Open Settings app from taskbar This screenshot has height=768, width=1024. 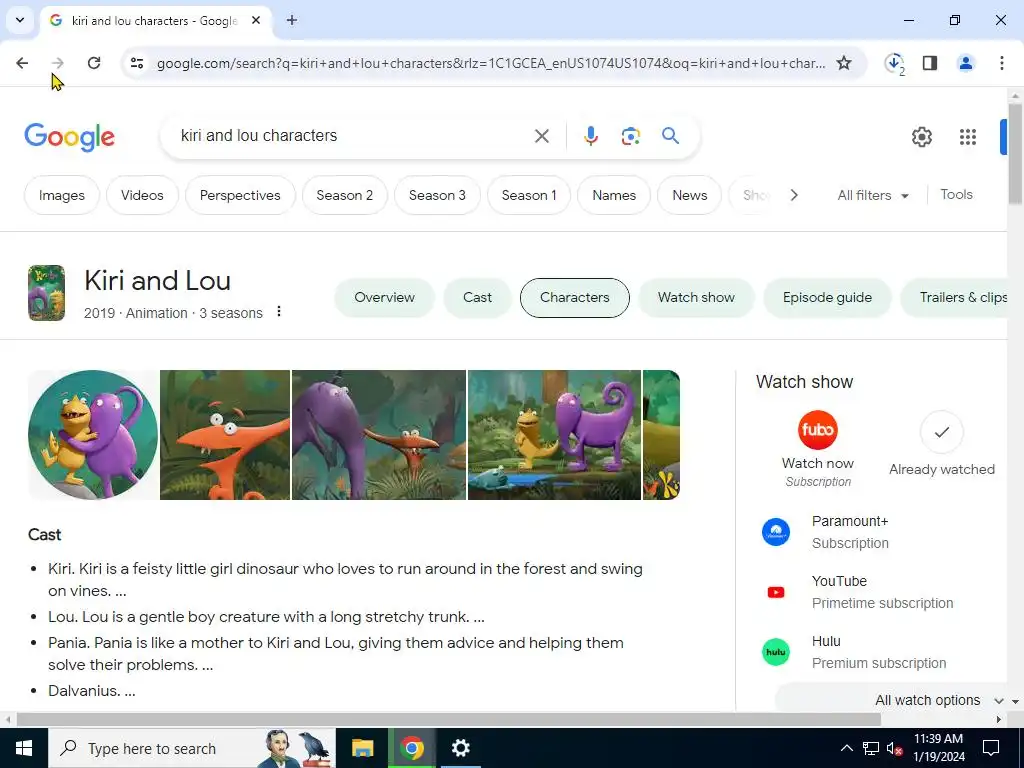460,748
